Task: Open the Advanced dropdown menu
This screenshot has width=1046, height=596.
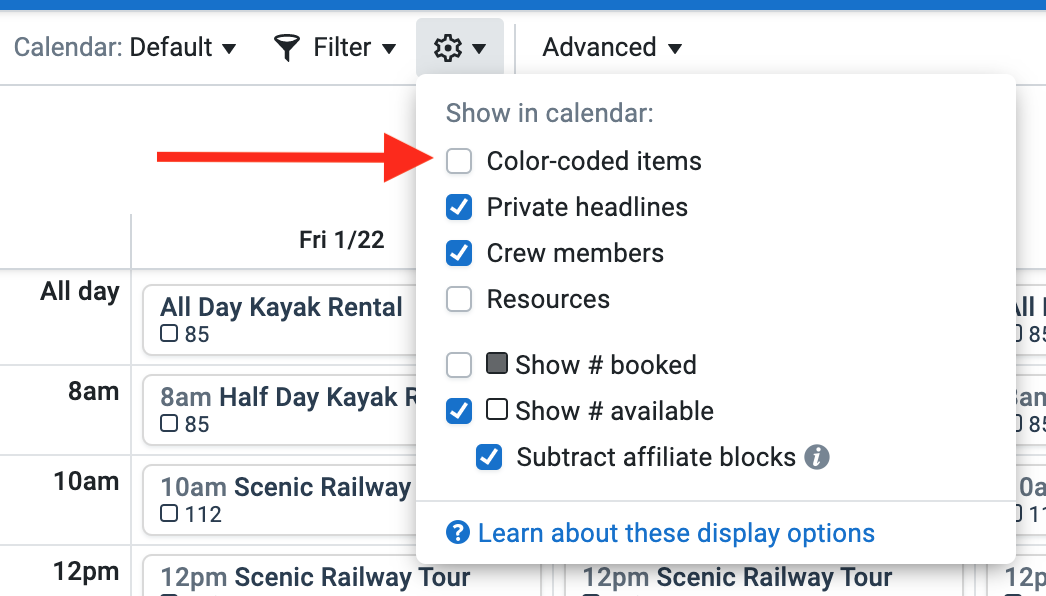Action: (612, 47)
